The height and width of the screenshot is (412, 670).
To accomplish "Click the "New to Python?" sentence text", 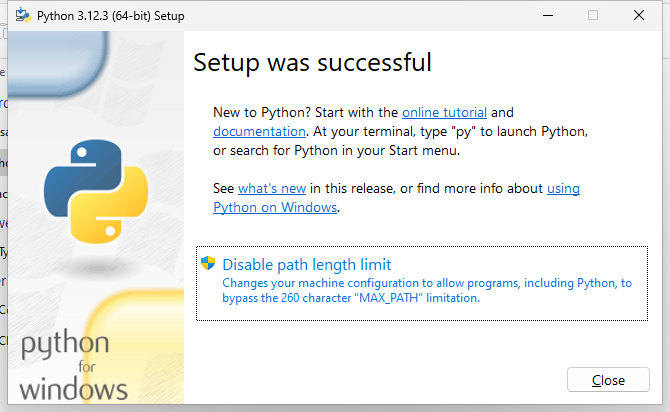I will point(262,112).
